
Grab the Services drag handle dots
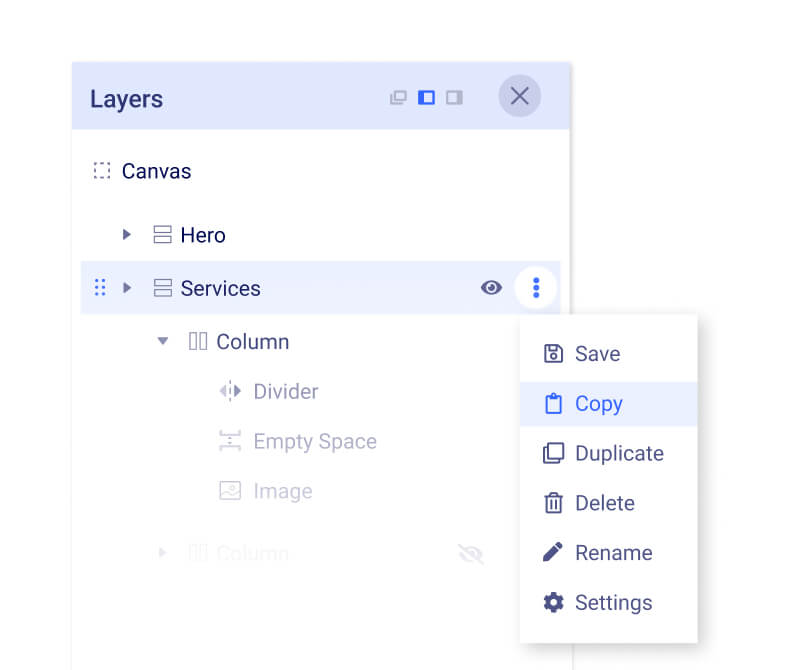[x=99, y=287]
